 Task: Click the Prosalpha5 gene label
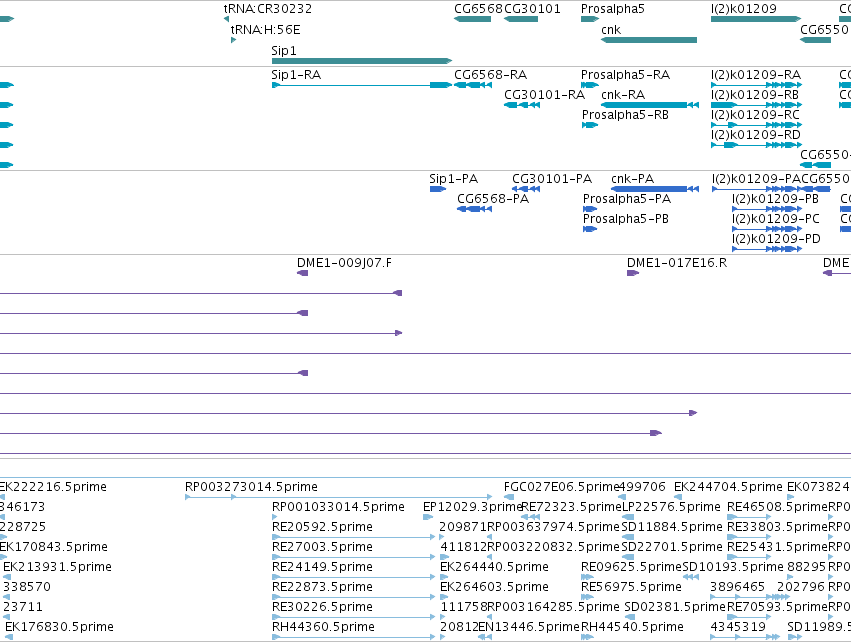612,9
